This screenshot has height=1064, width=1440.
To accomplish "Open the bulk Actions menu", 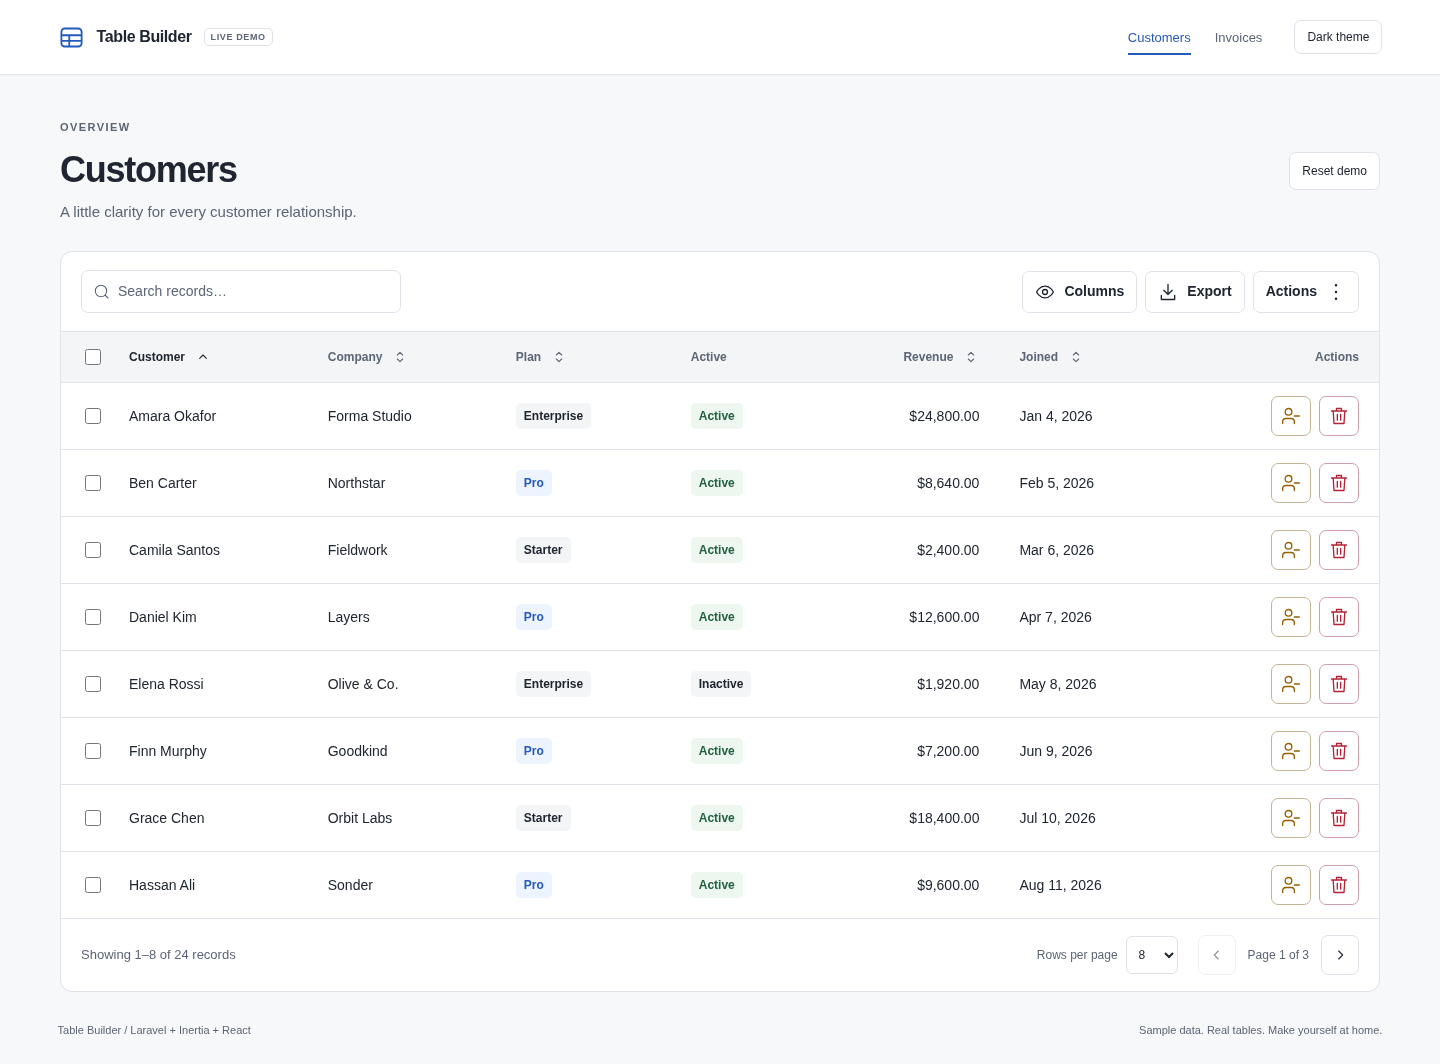I will click(1306, 292).
